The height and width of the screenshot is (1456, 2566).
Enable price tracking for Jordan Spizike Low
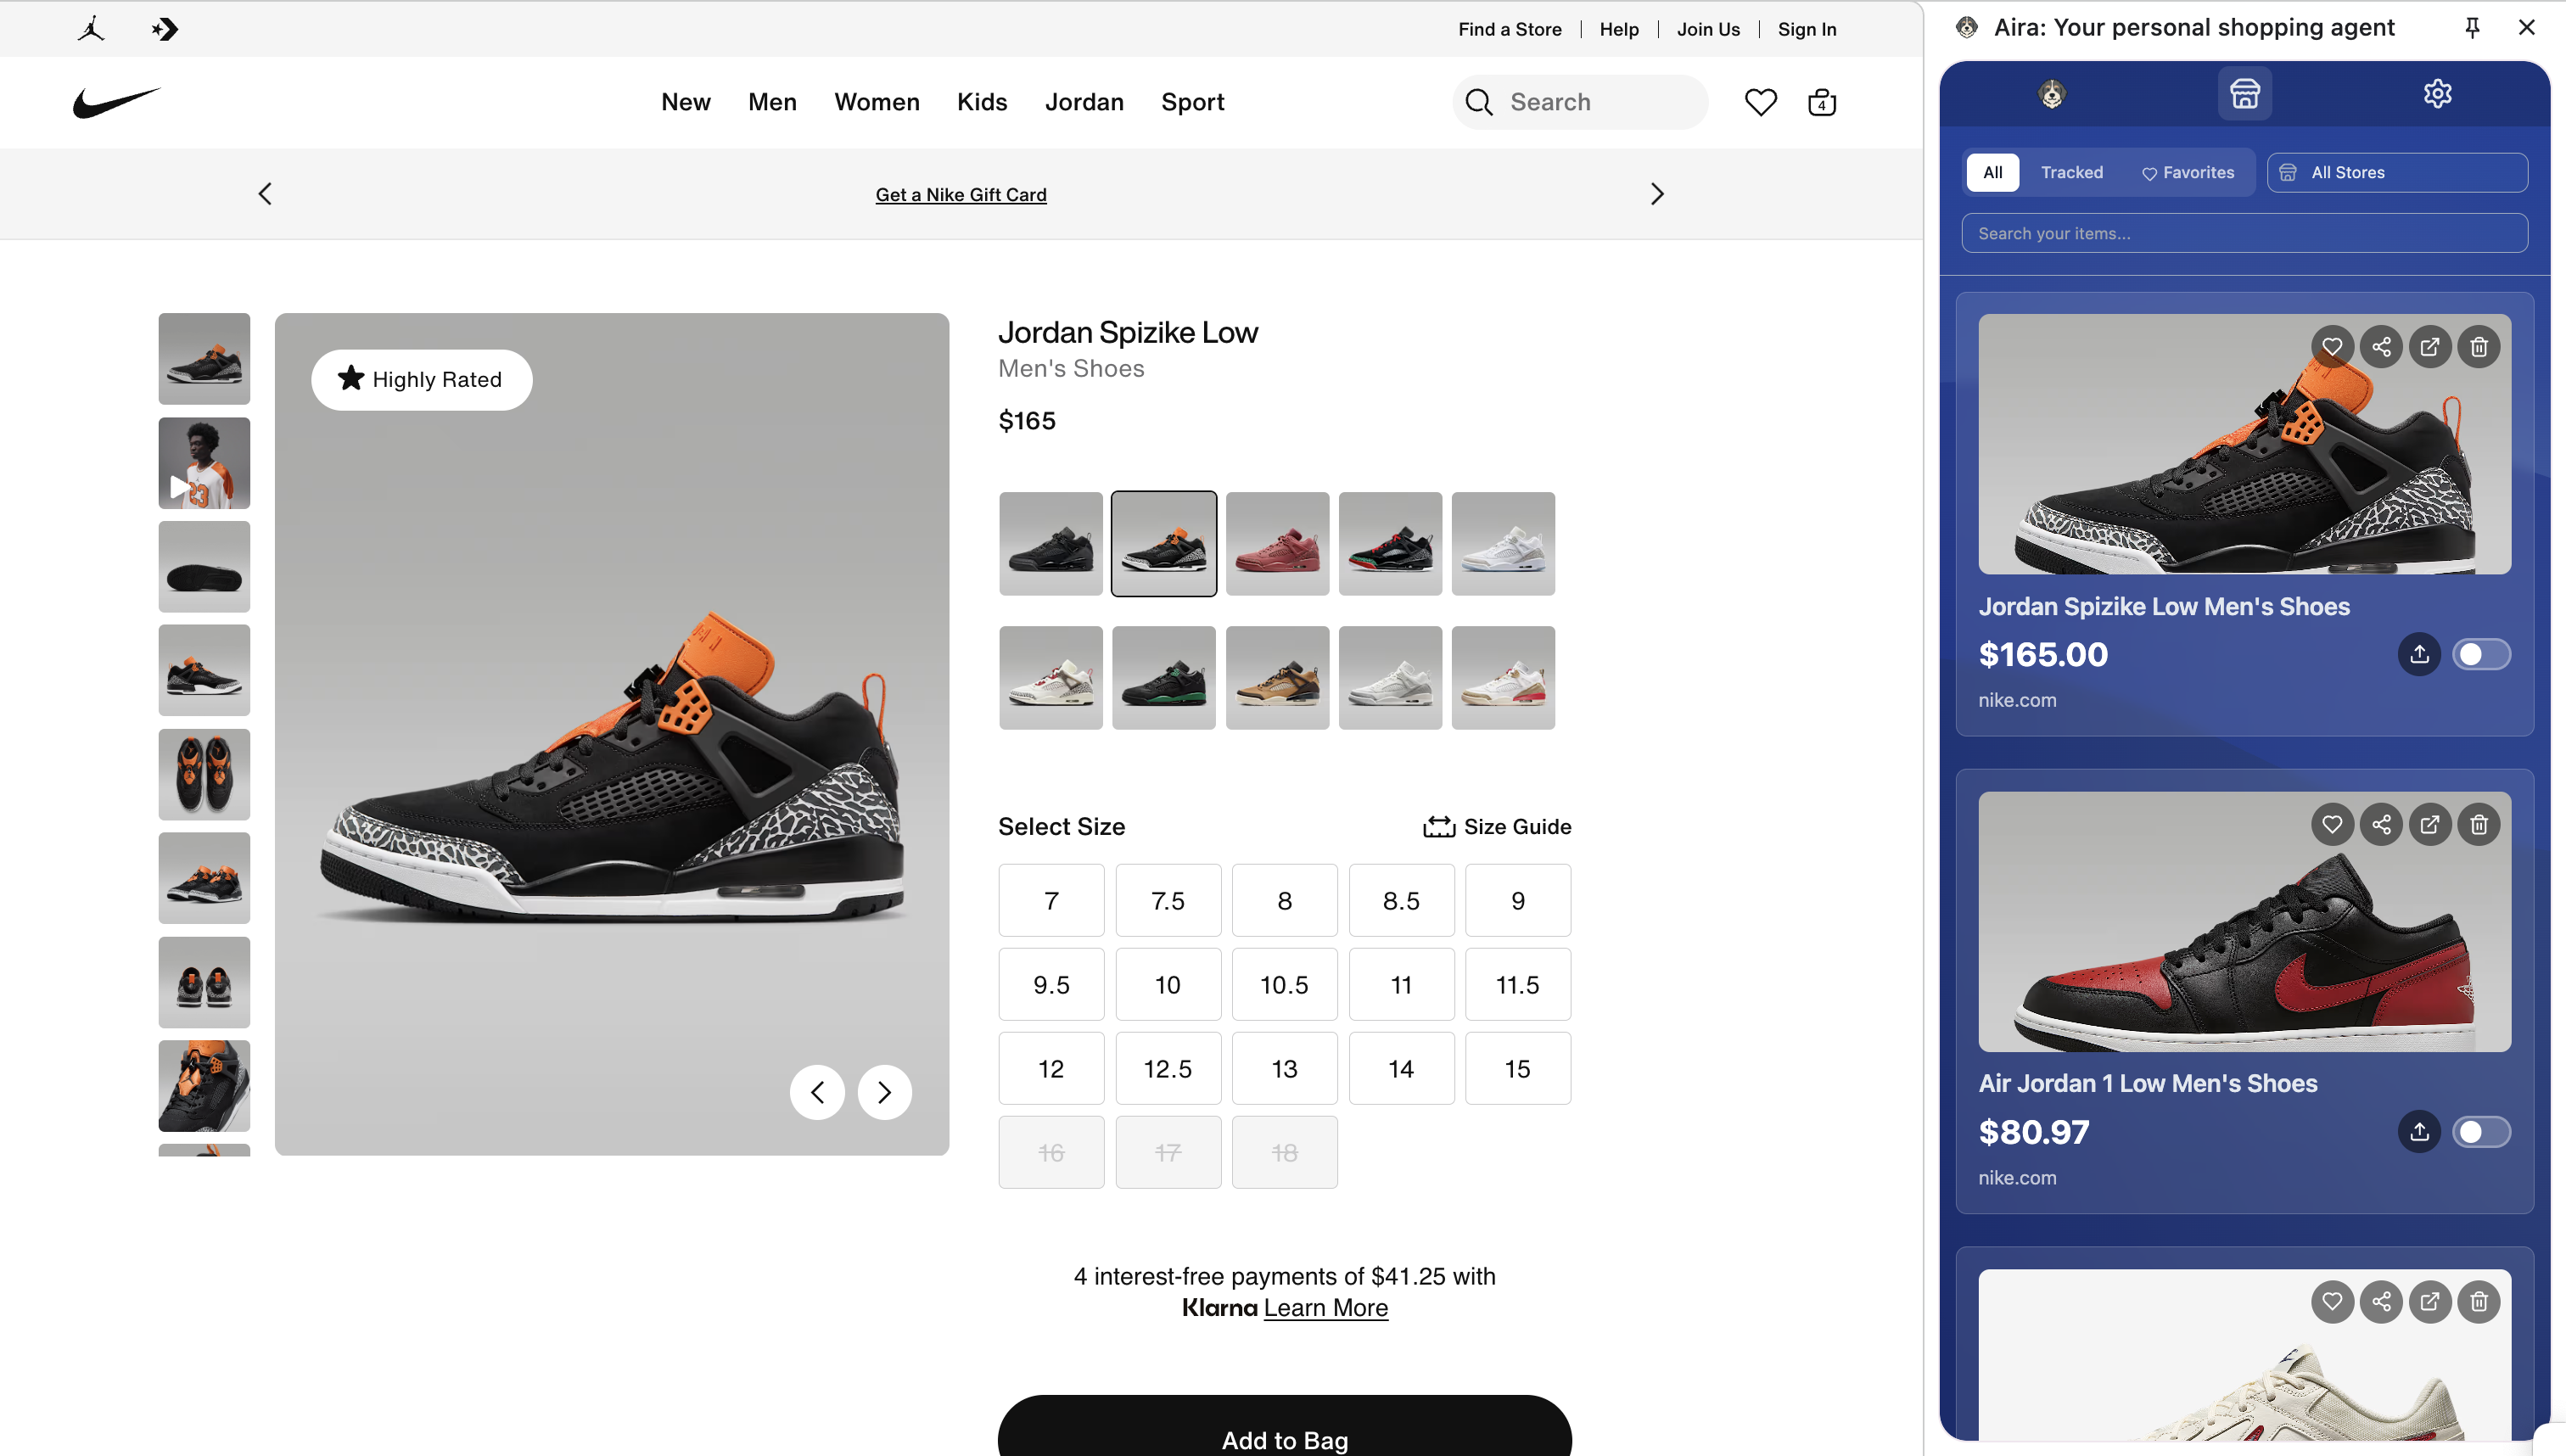[x=2480, y=654]
